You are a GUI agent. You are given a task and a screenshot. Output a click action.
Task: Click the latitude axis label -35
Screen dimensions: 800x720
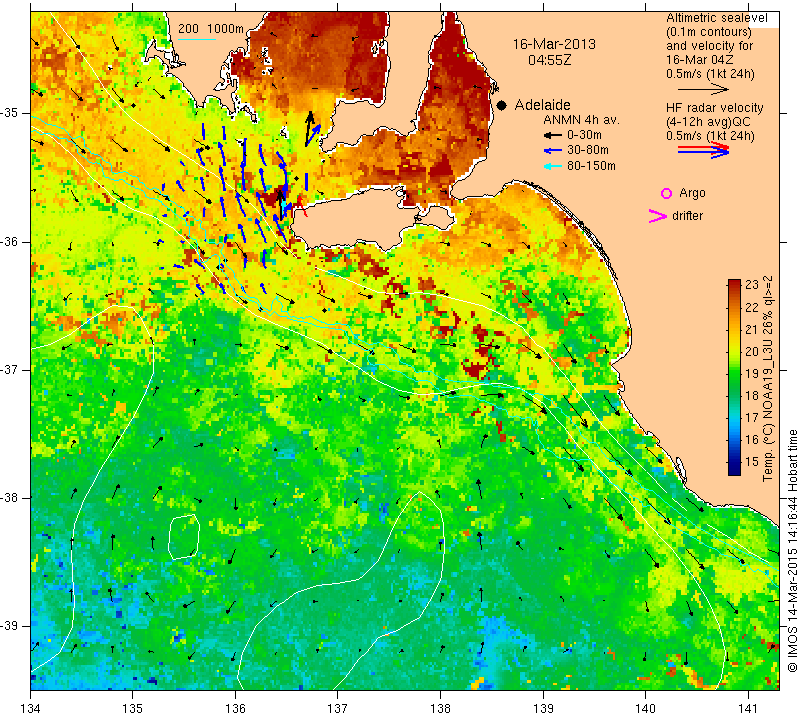pos(10,113)
